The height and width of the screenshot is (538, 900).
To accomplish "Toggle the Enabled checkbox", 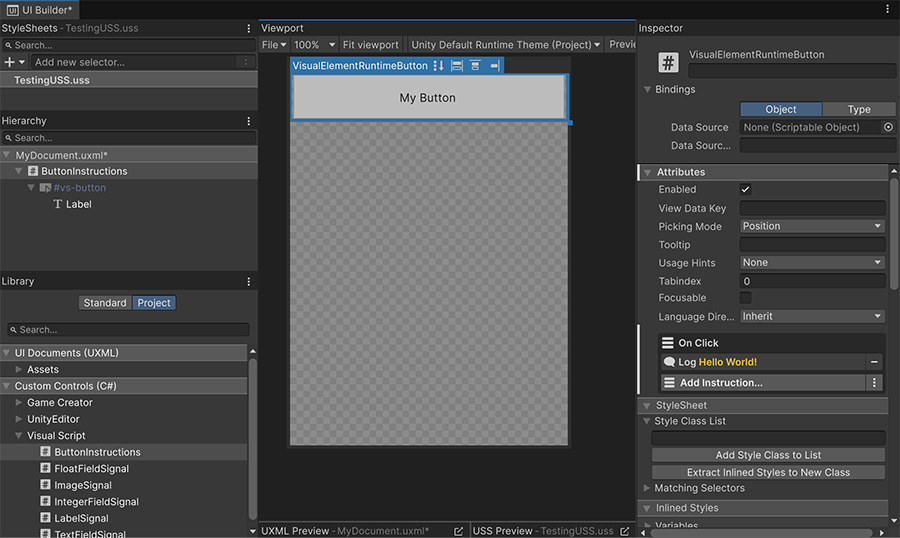I will [745, 189].
